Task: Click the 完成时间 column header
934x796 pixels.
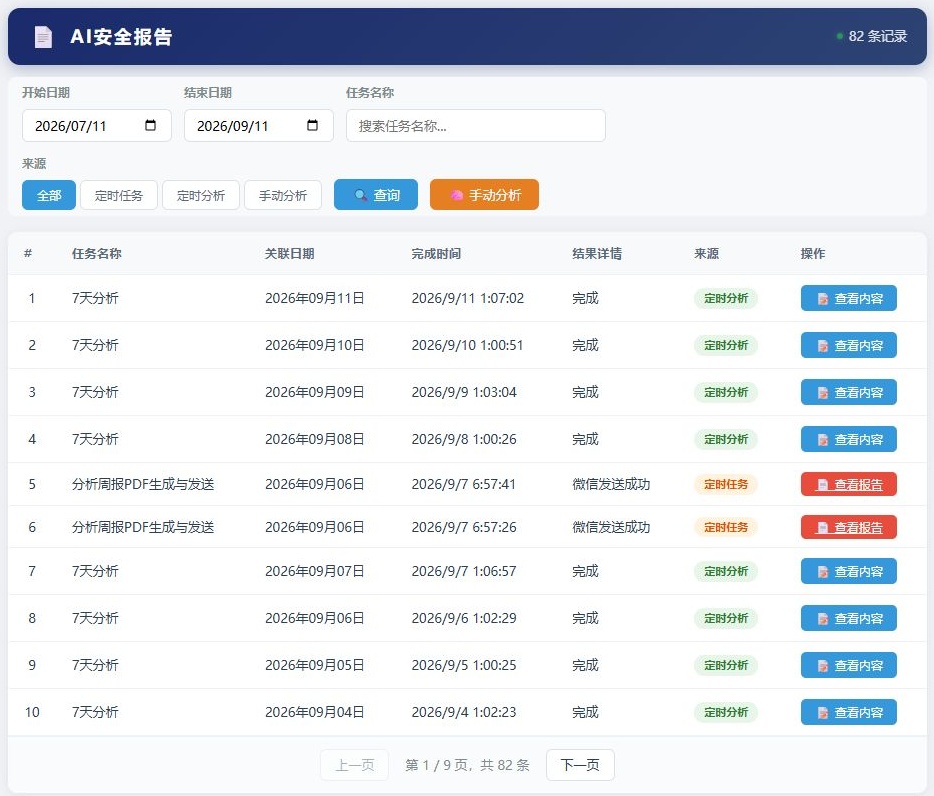Action: [x=436, y=253]
